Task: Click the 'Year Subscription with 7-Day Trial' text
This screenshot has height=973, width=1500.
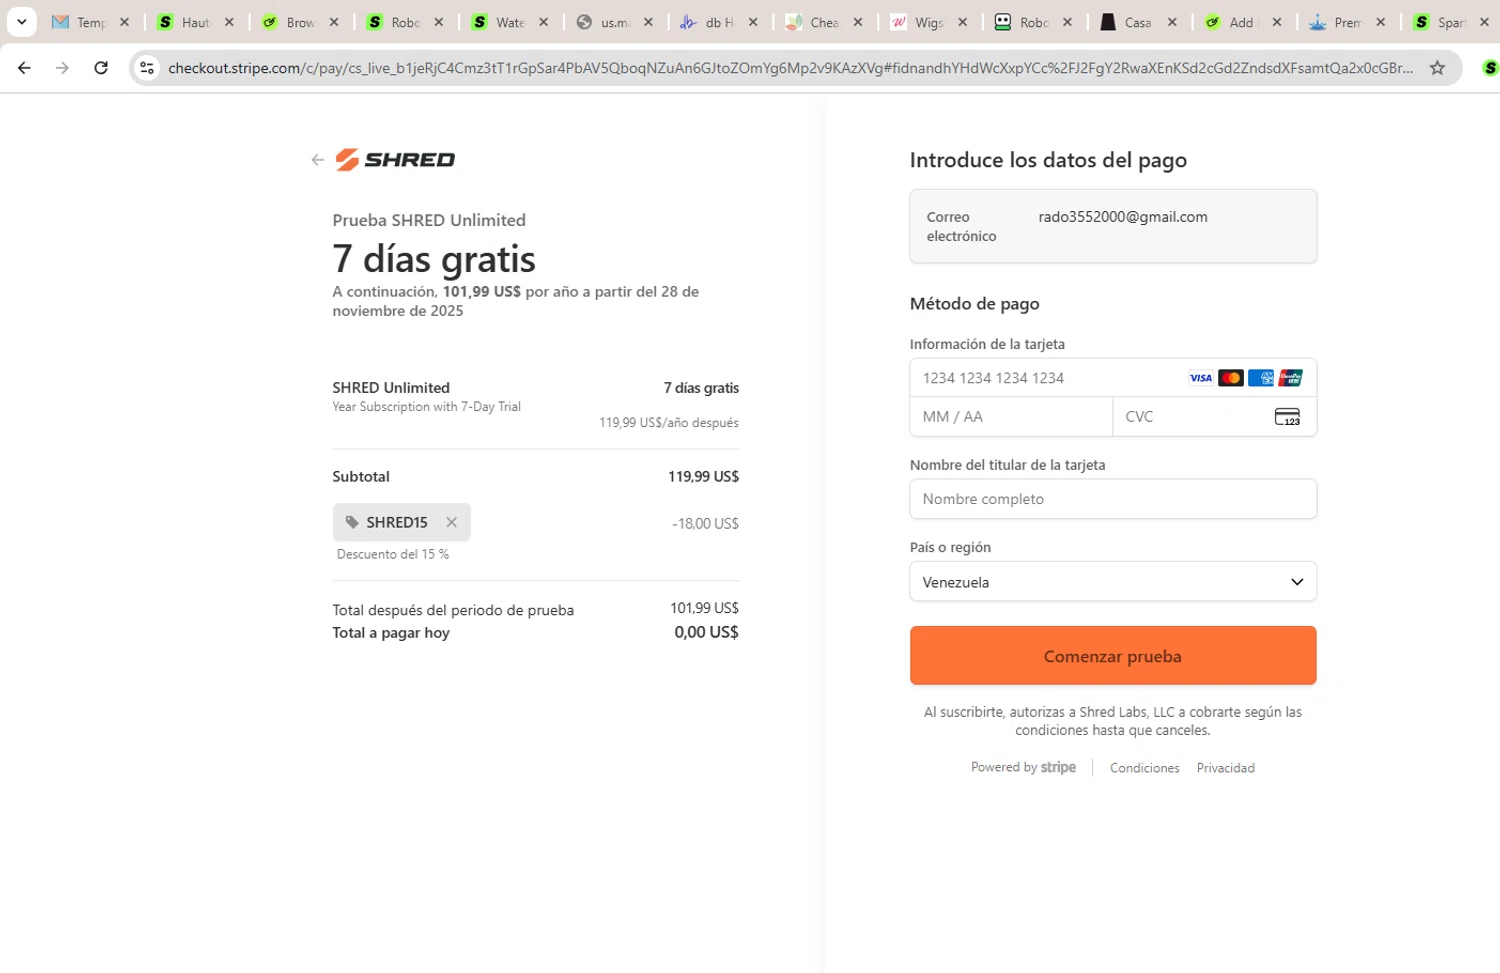Action: point(426,407)
